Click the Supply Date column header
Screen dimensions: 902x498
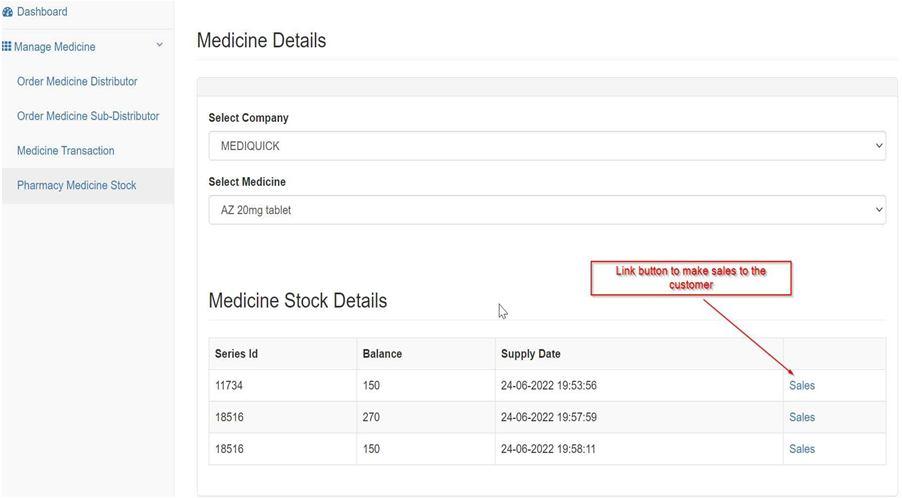pyautogui.click(x=530, y=354)
